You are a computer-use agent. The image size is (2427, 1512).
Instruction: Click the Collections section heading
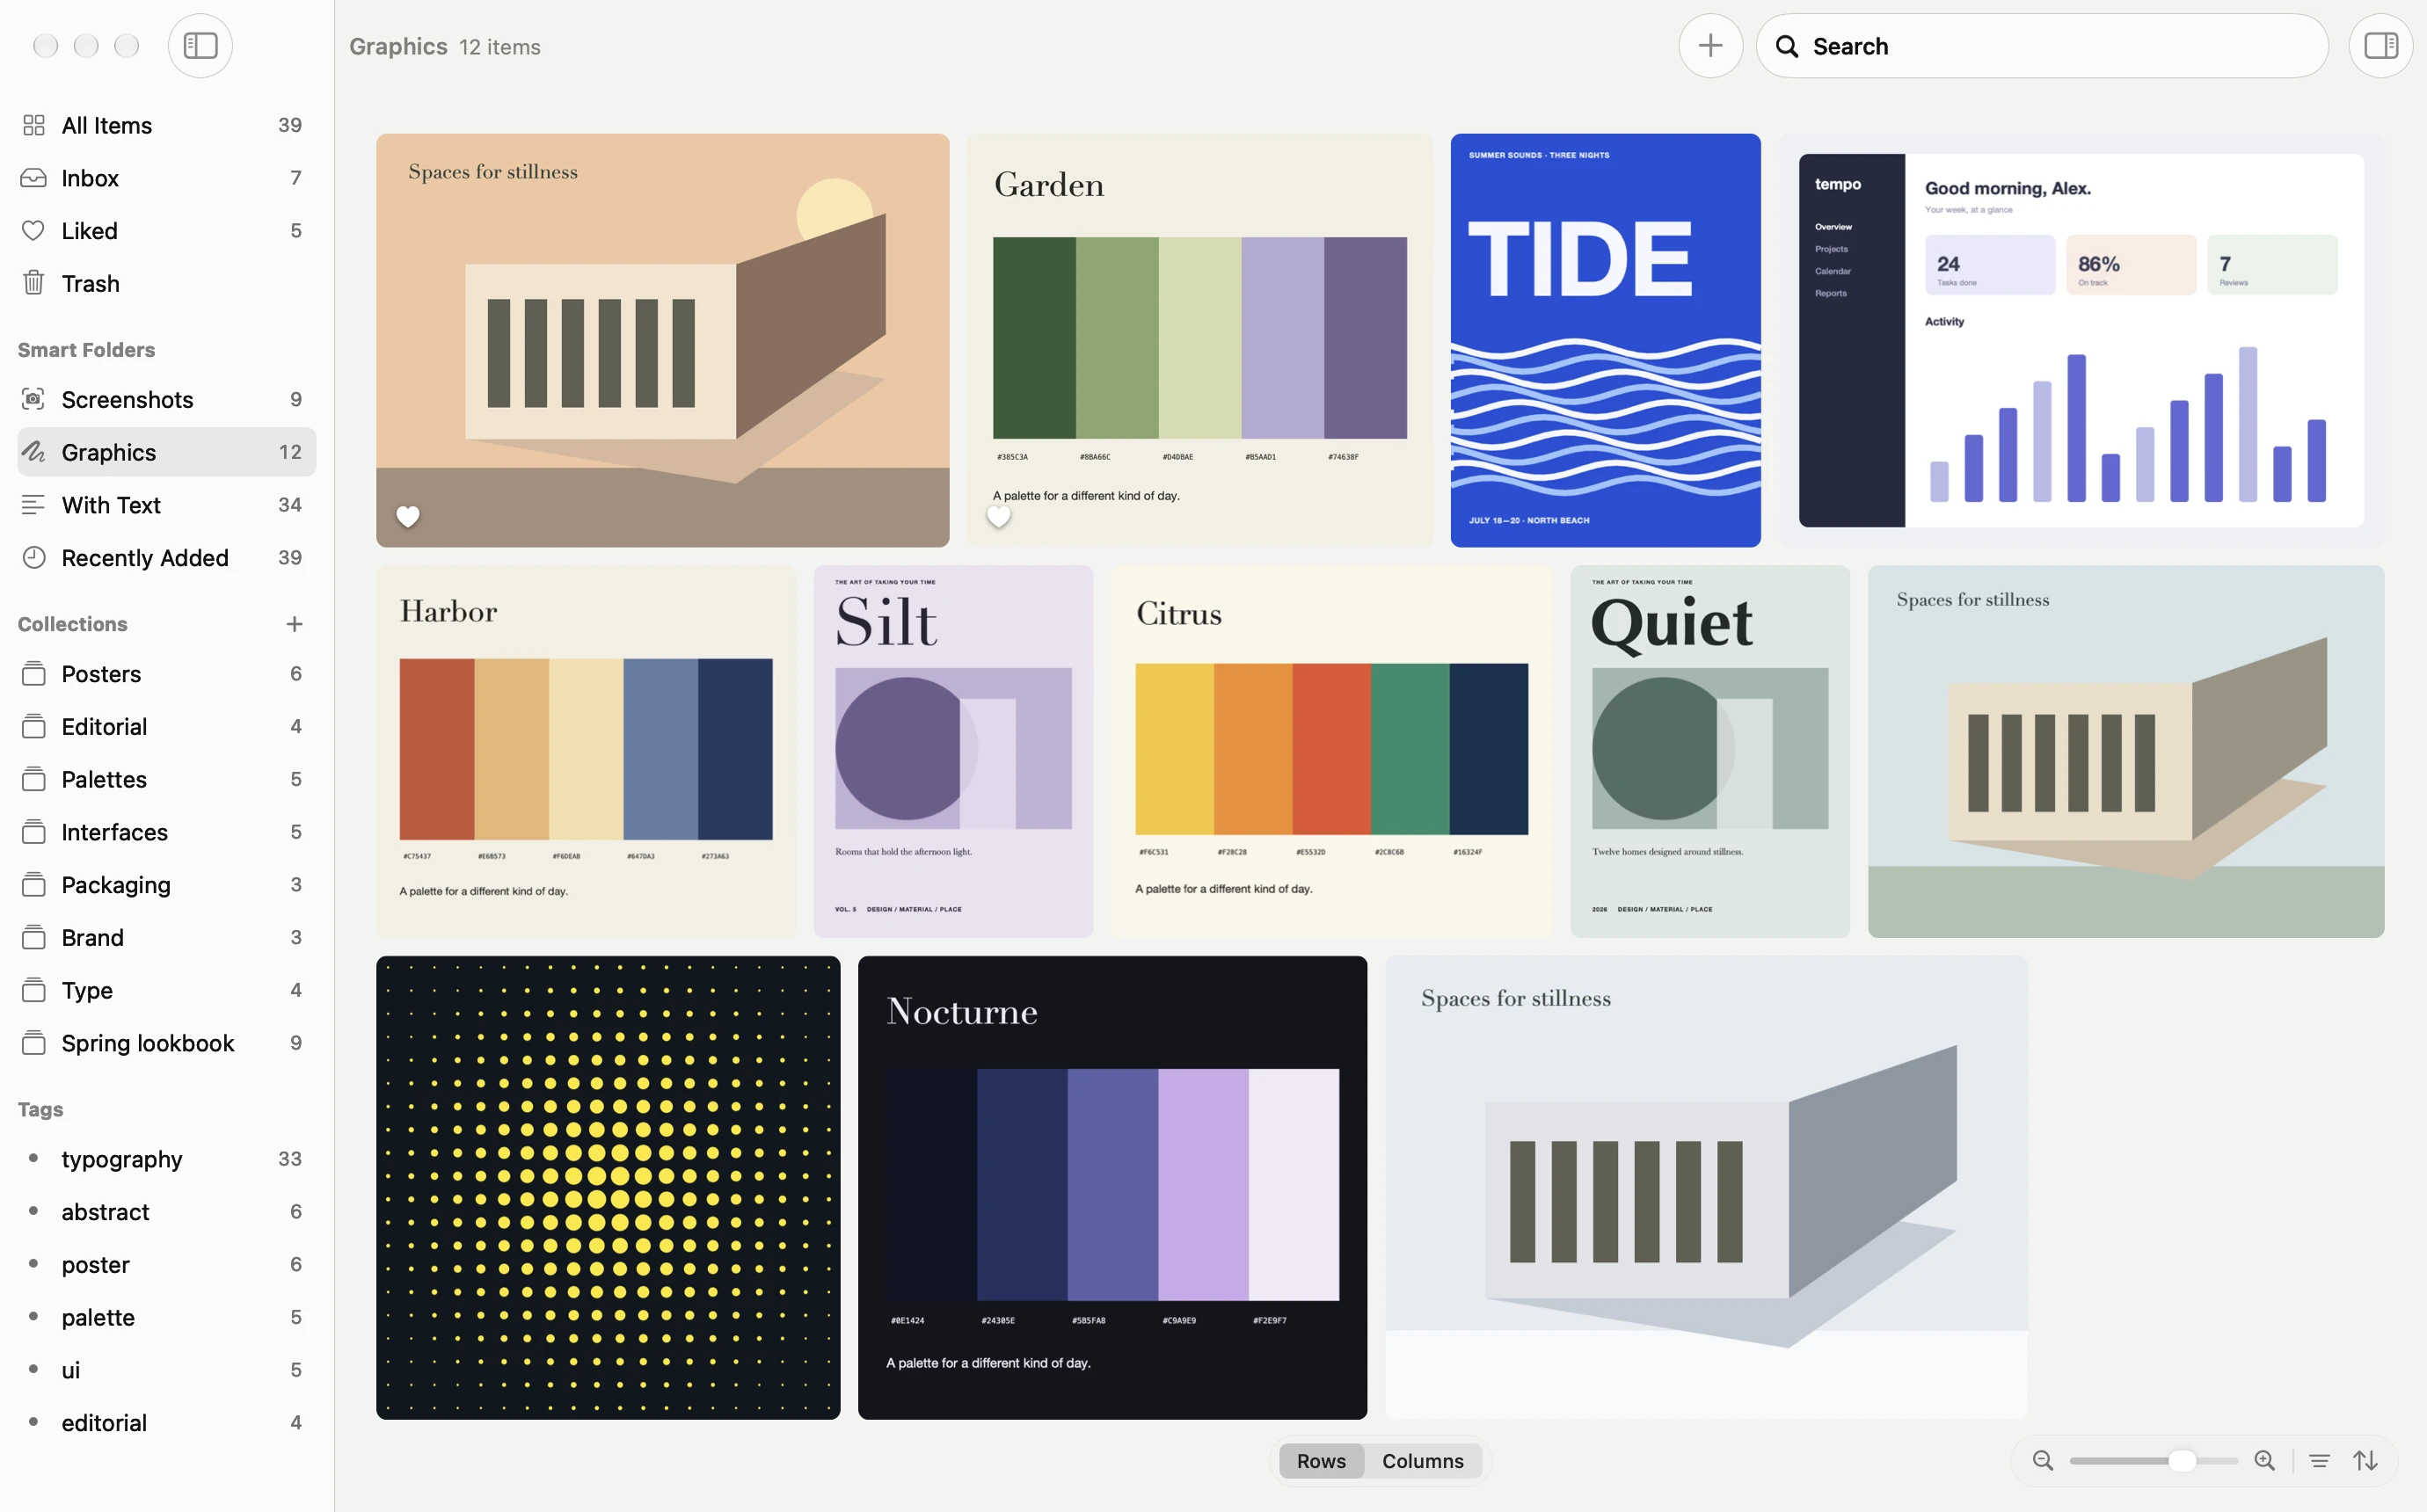72,624
